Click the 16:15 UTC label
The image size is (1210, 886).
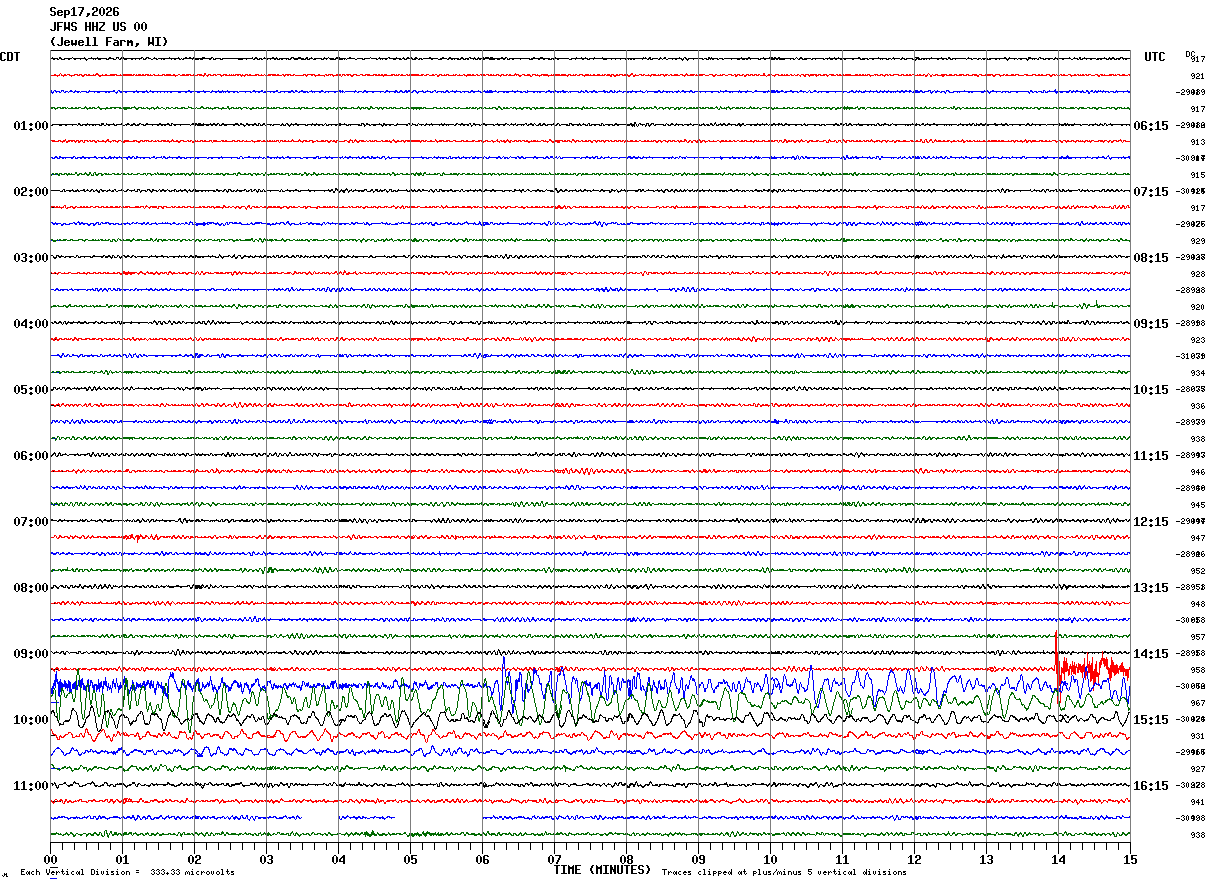coord(1151,786)
